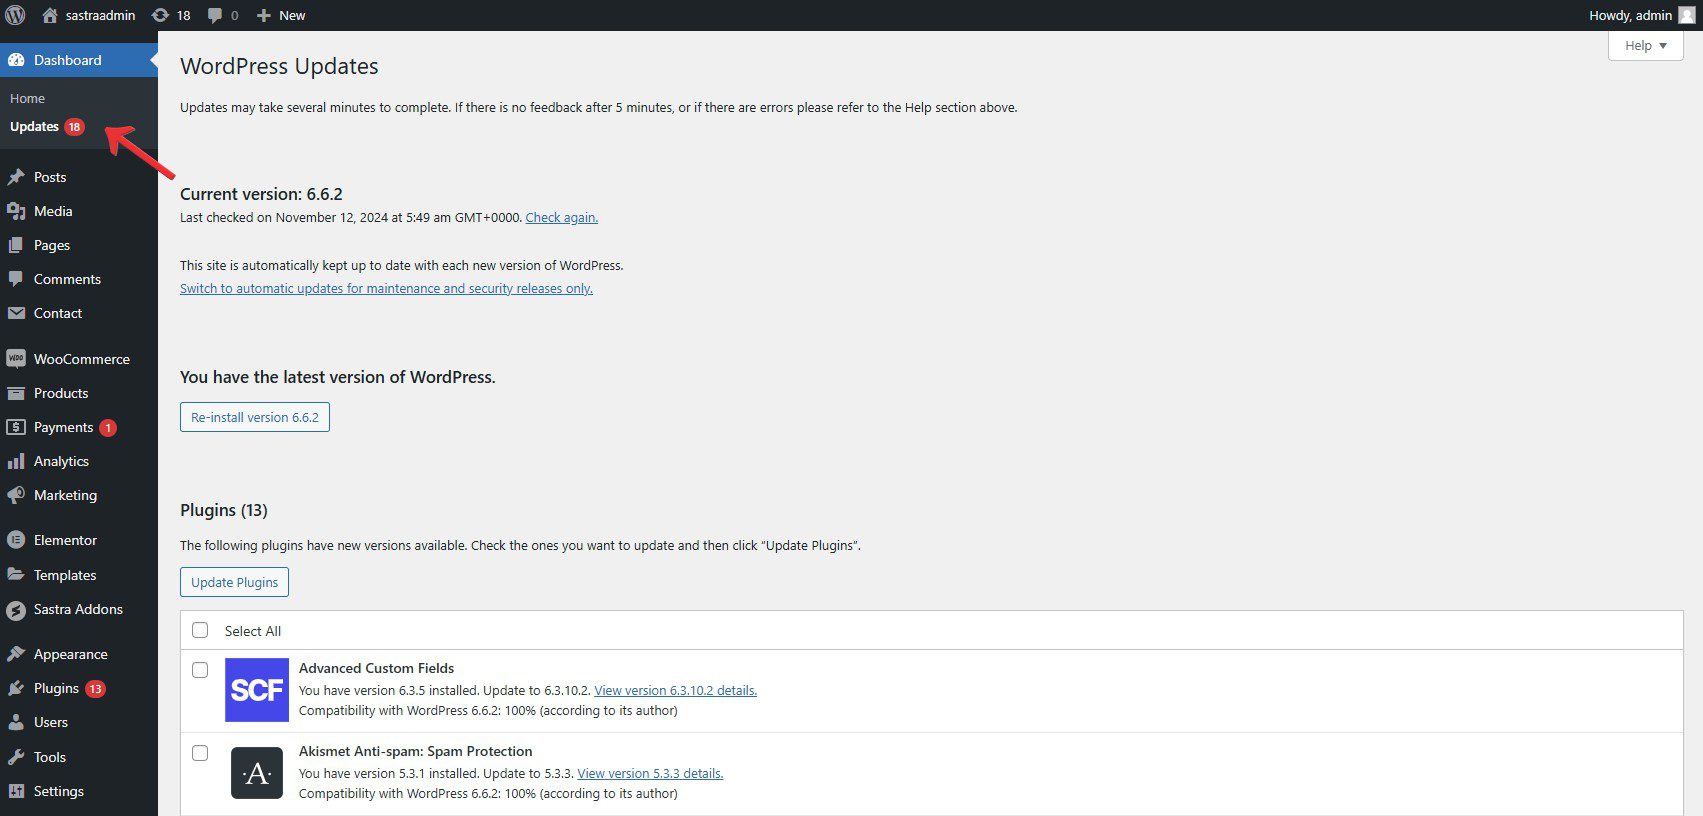Click the Media icon in sidebar
1703x816 pixels.
click(x=16, y=211)
